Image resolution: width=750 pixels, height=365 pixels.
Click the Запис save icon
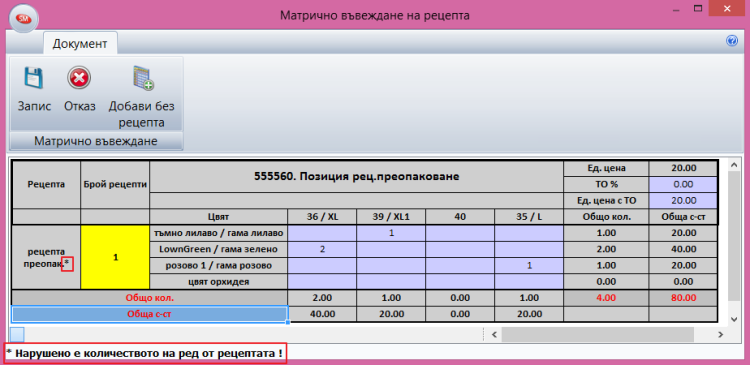[34, 77]
